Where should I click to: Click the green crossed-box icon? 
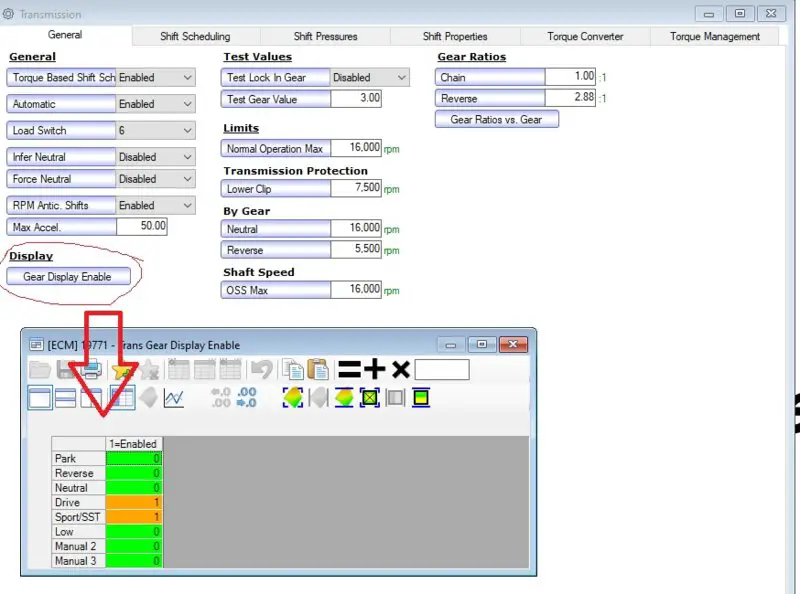click(x=369, y=398)
